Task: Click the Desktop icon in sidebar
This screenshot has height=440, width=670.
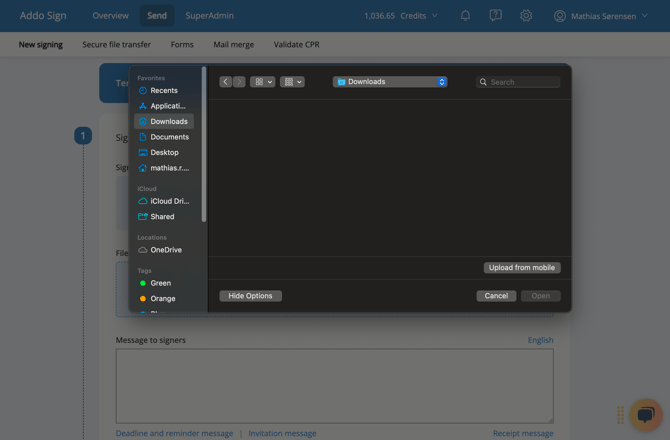Action: click(143, 153)
